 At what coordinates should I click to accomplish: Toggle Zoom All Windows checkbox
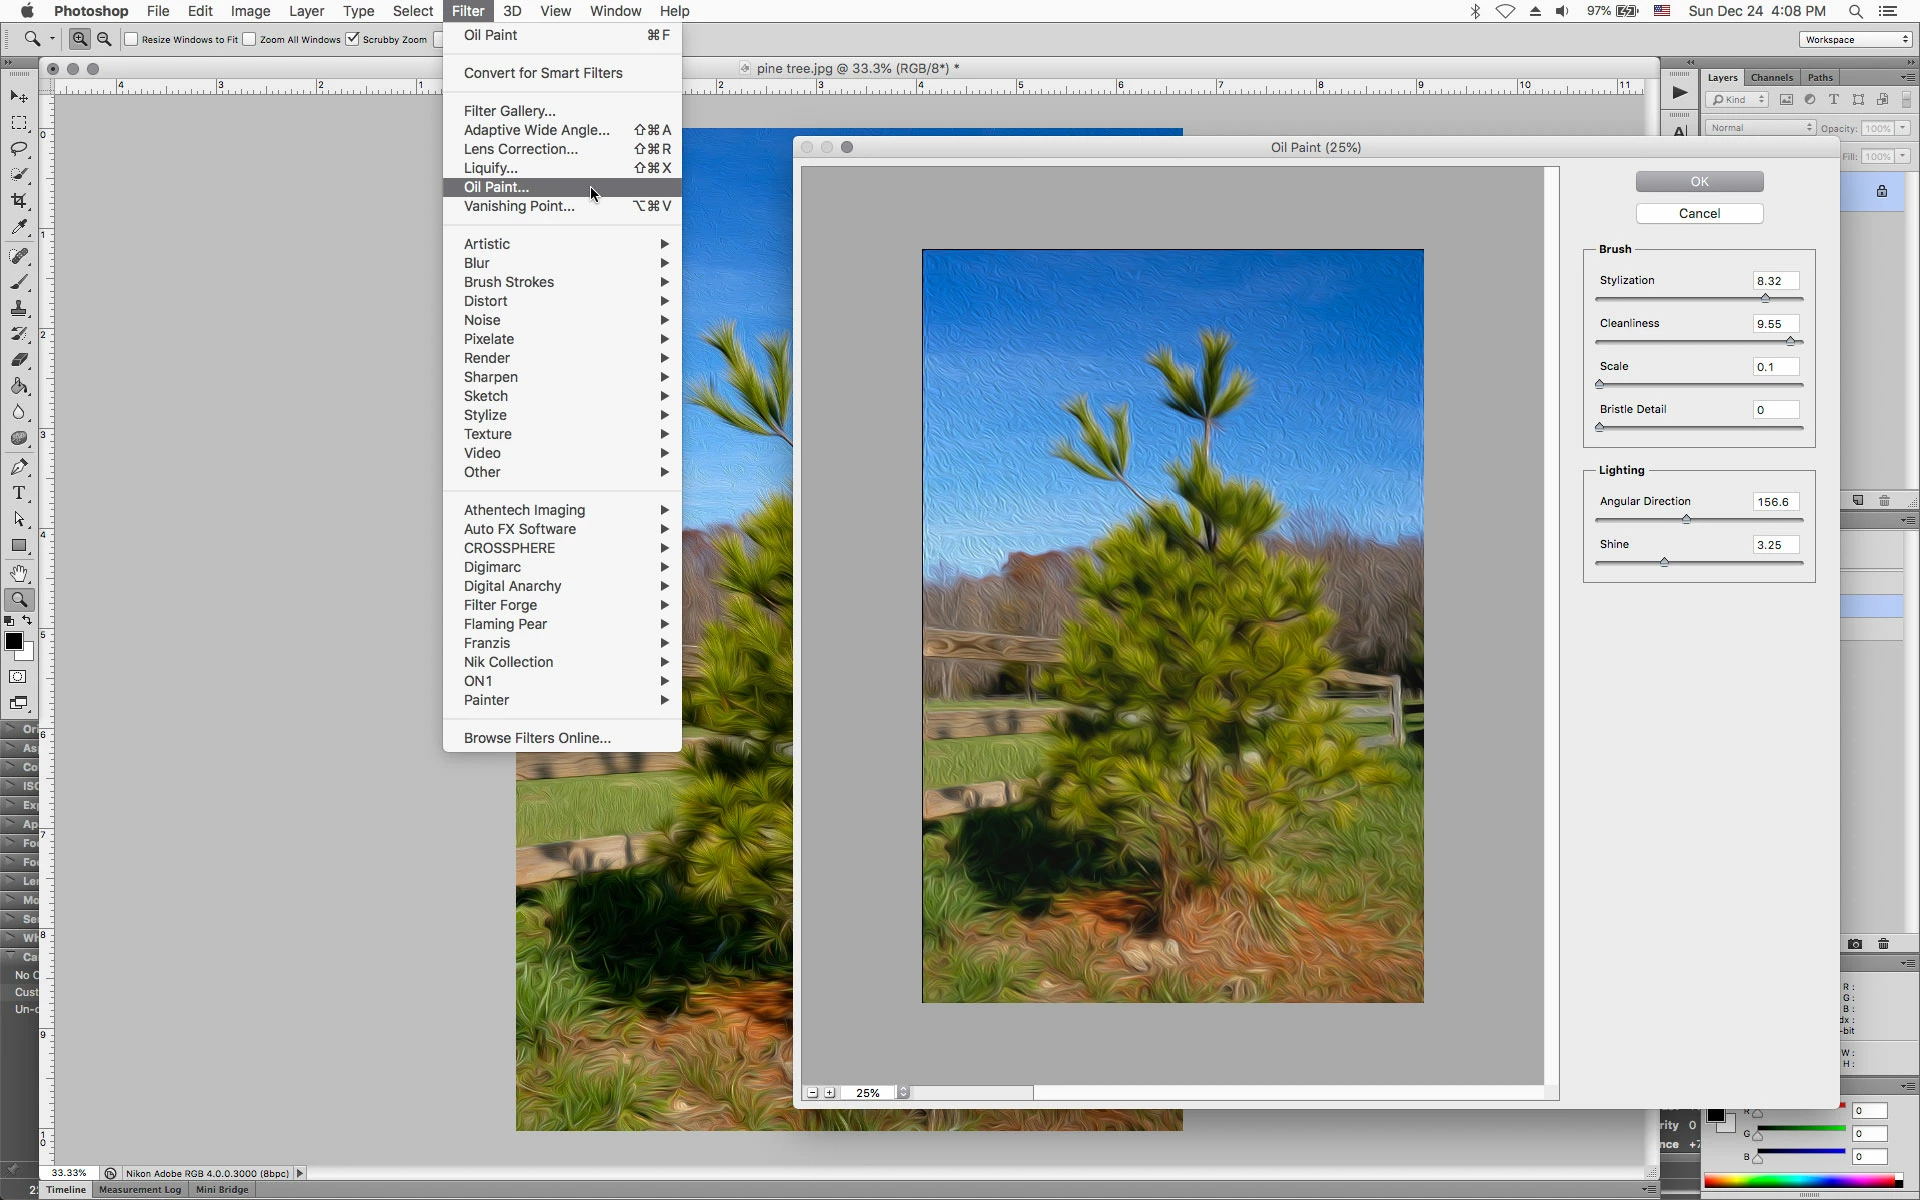250,39
